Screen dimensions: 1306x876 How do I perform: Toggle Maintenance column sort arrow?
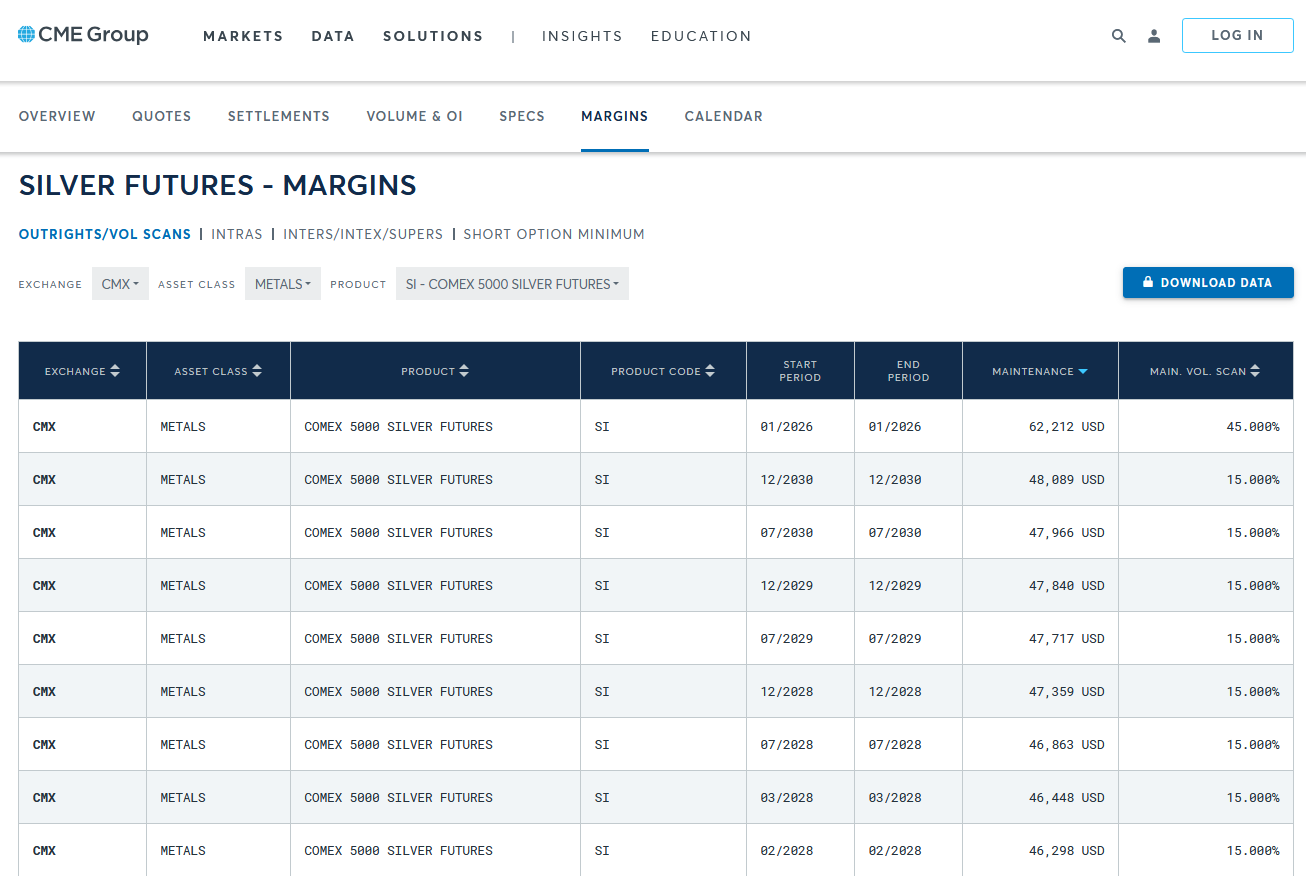pos(1083,371)
